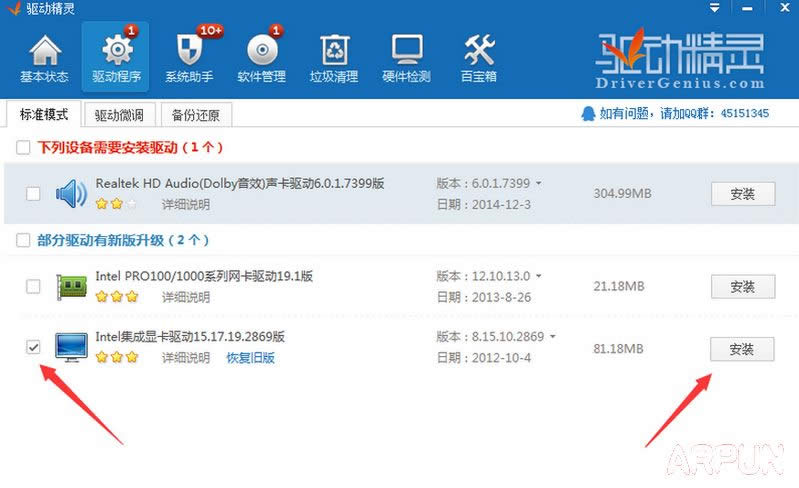
Task: Click 恢复旧版 link for Intel graphics driver
Action: [250, 357]
